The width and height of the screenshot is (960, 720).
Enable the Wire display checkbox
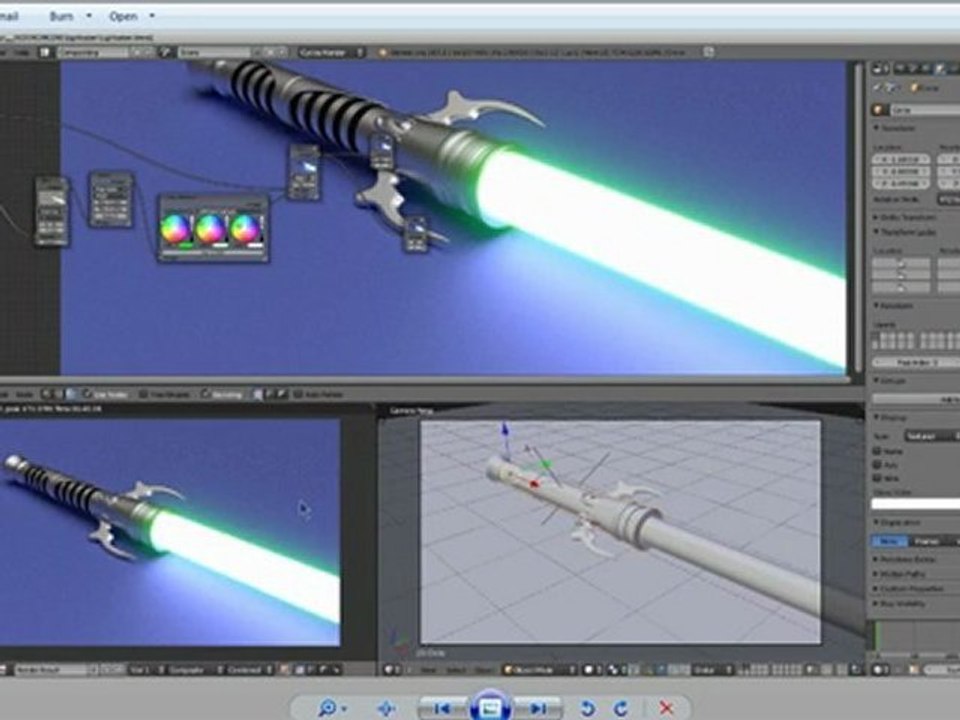click(877, 478)
